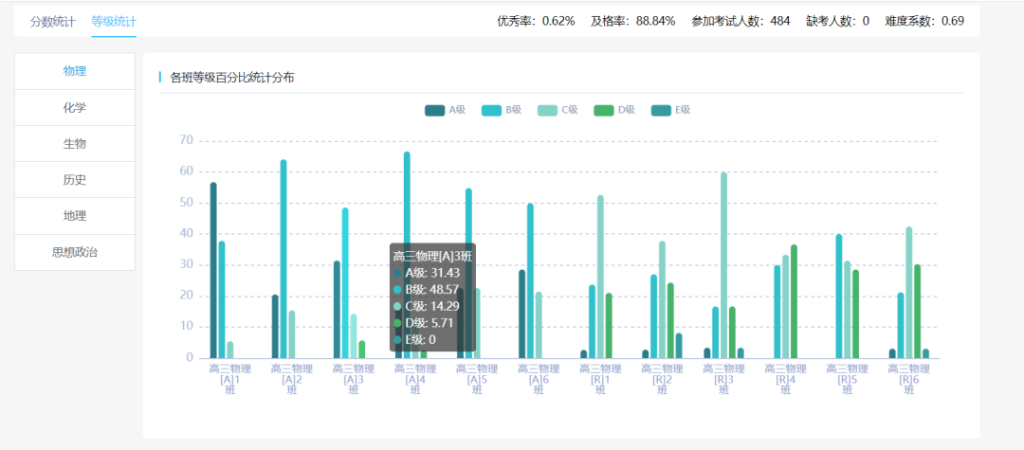Toggle the E级 legend series
1024x450 pixels.
tap(671, 110)
